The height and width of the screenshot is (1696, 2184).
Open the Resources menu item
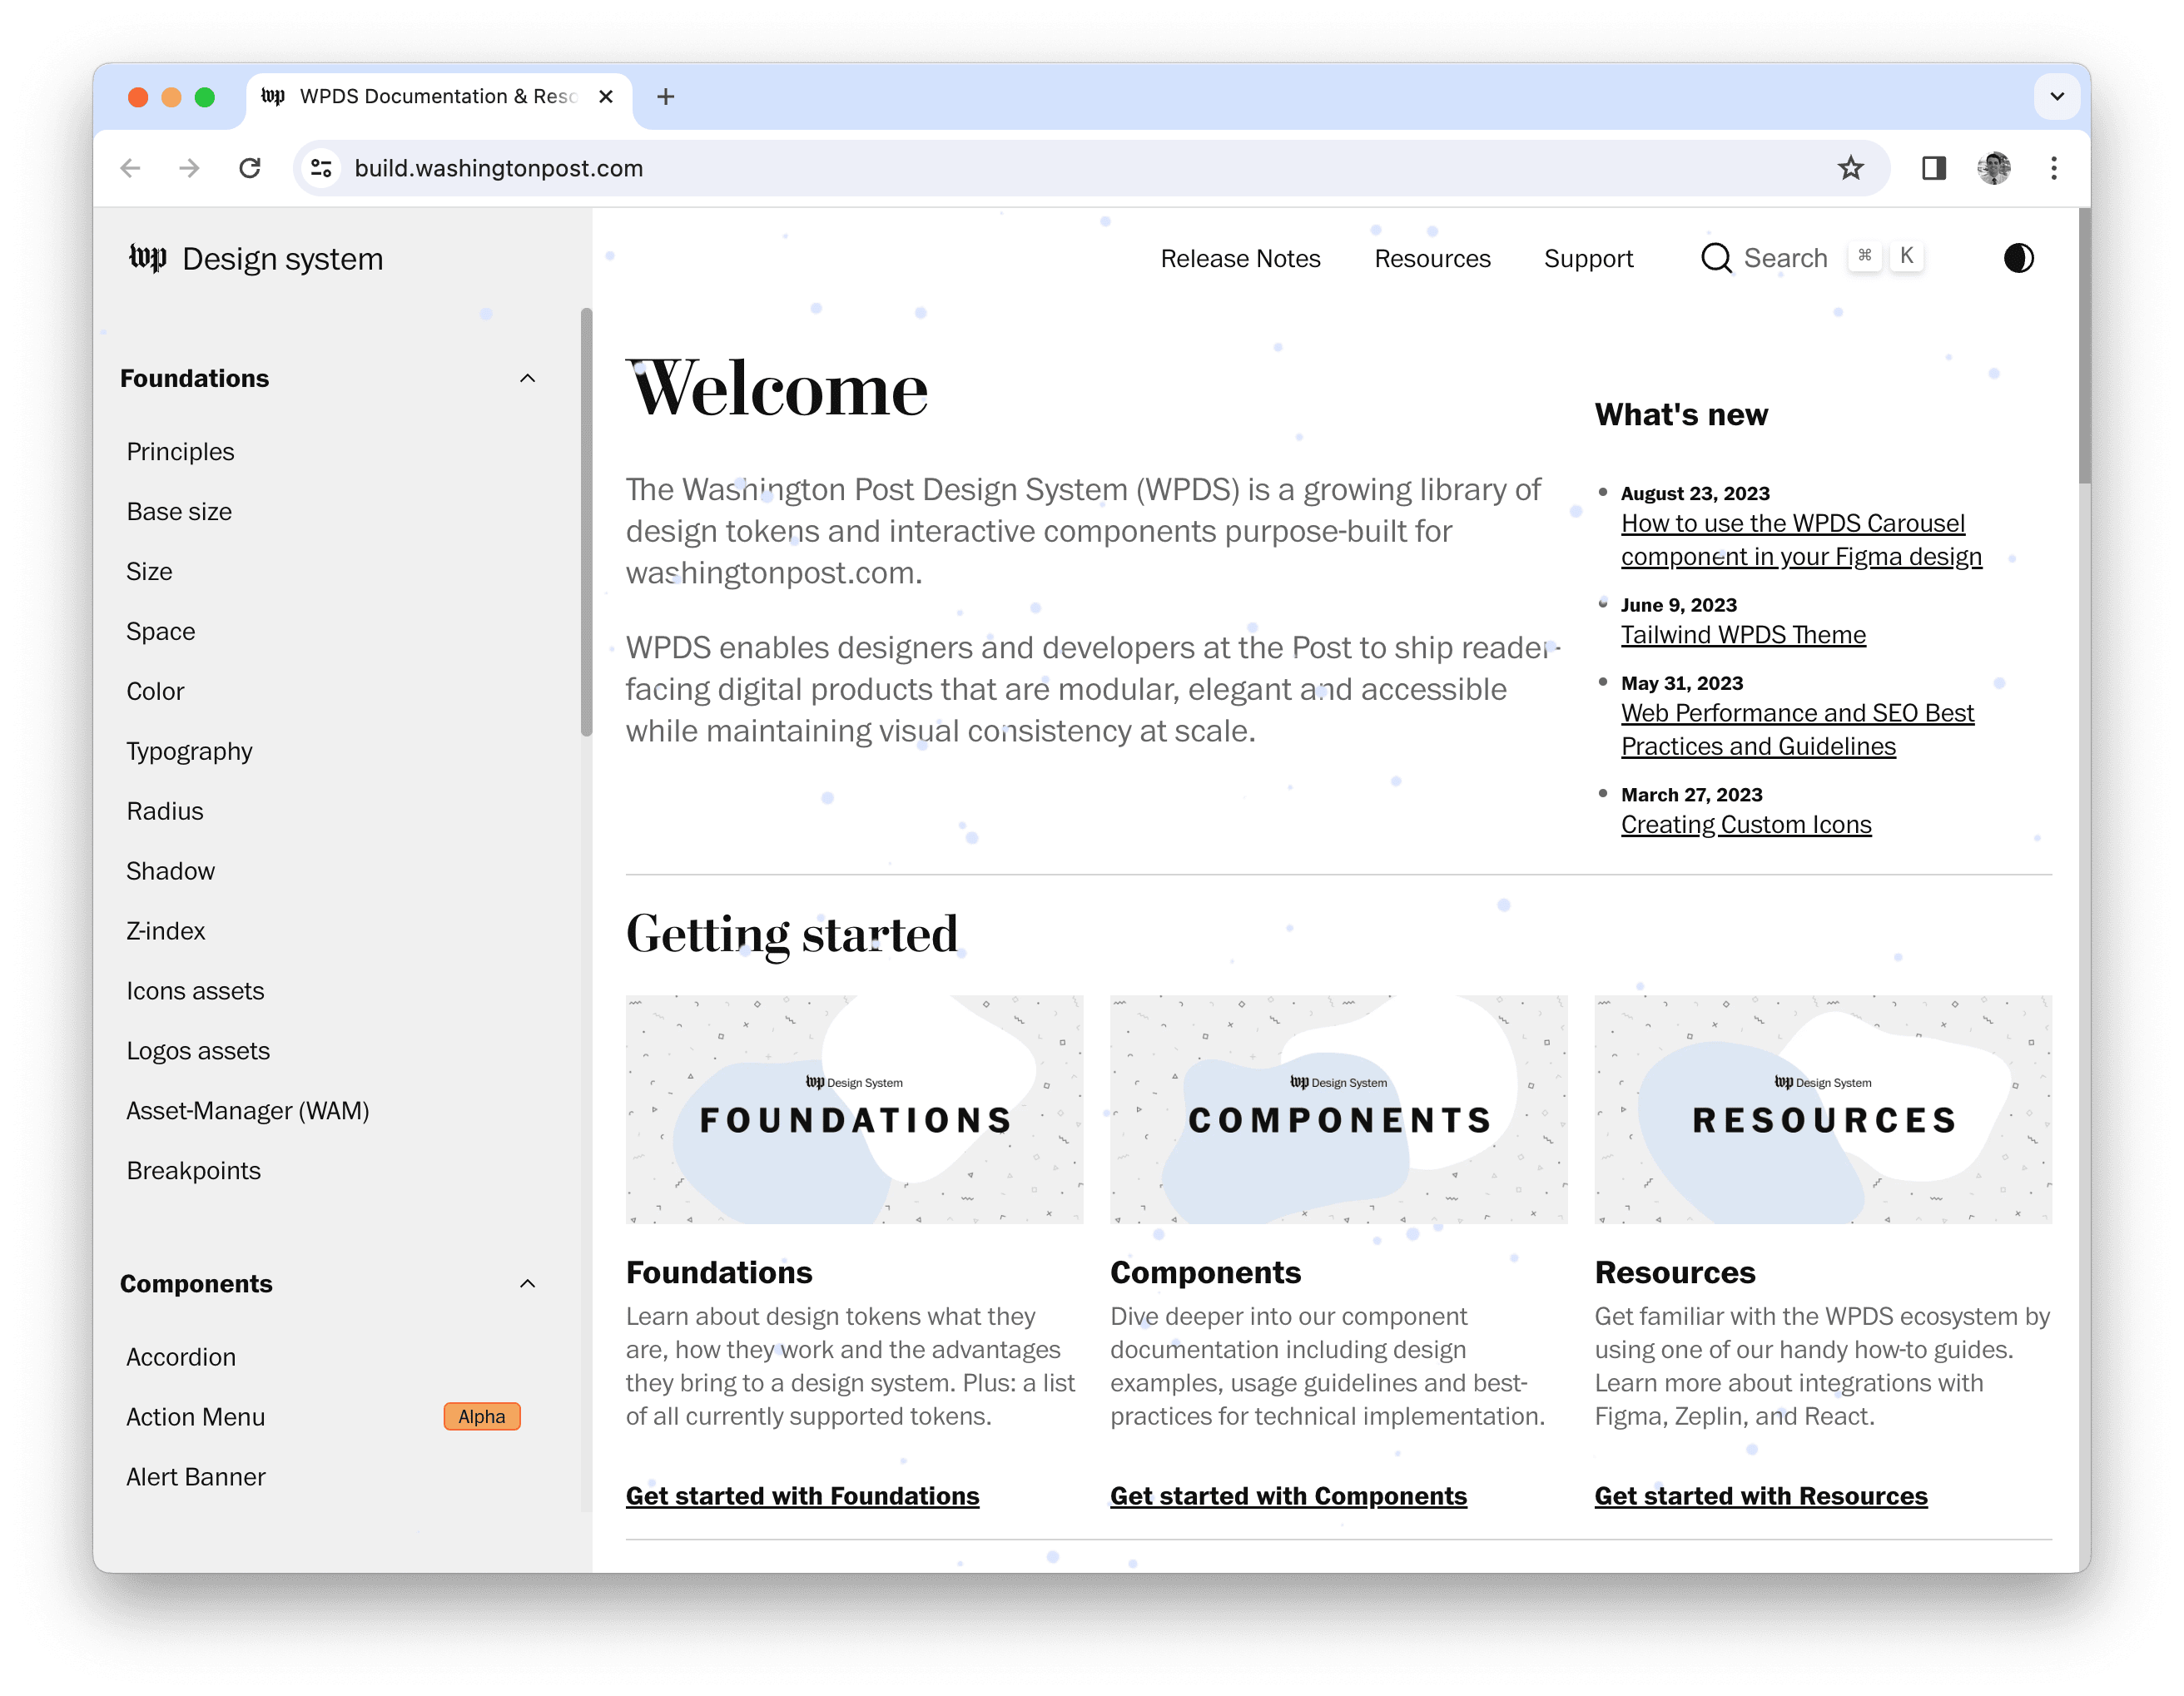point(1432,258)
